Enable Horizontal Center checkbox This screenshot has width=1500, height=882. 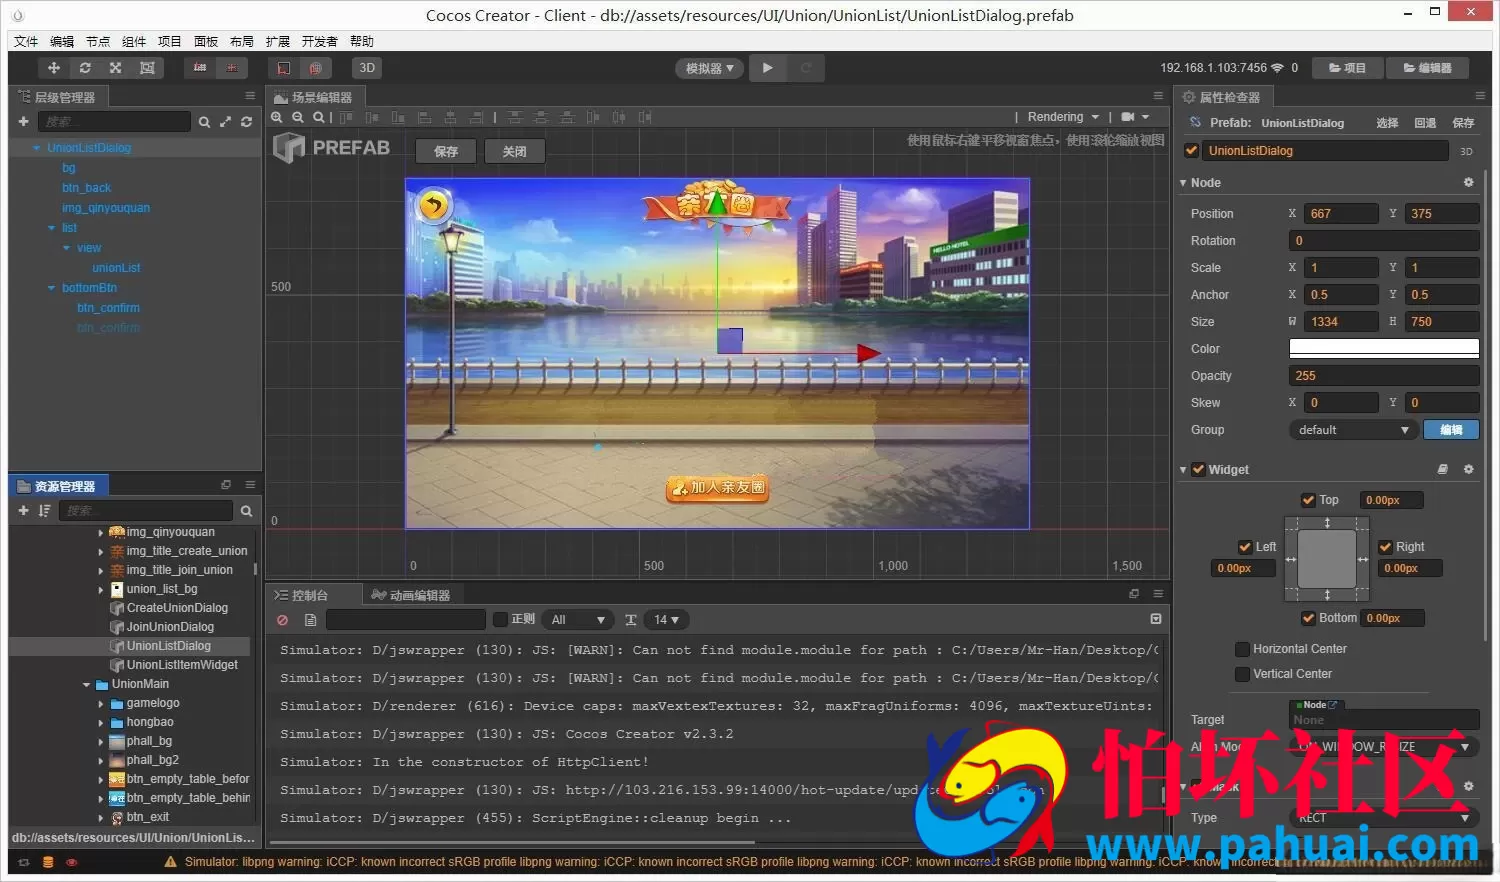(x=1242, y=649)
